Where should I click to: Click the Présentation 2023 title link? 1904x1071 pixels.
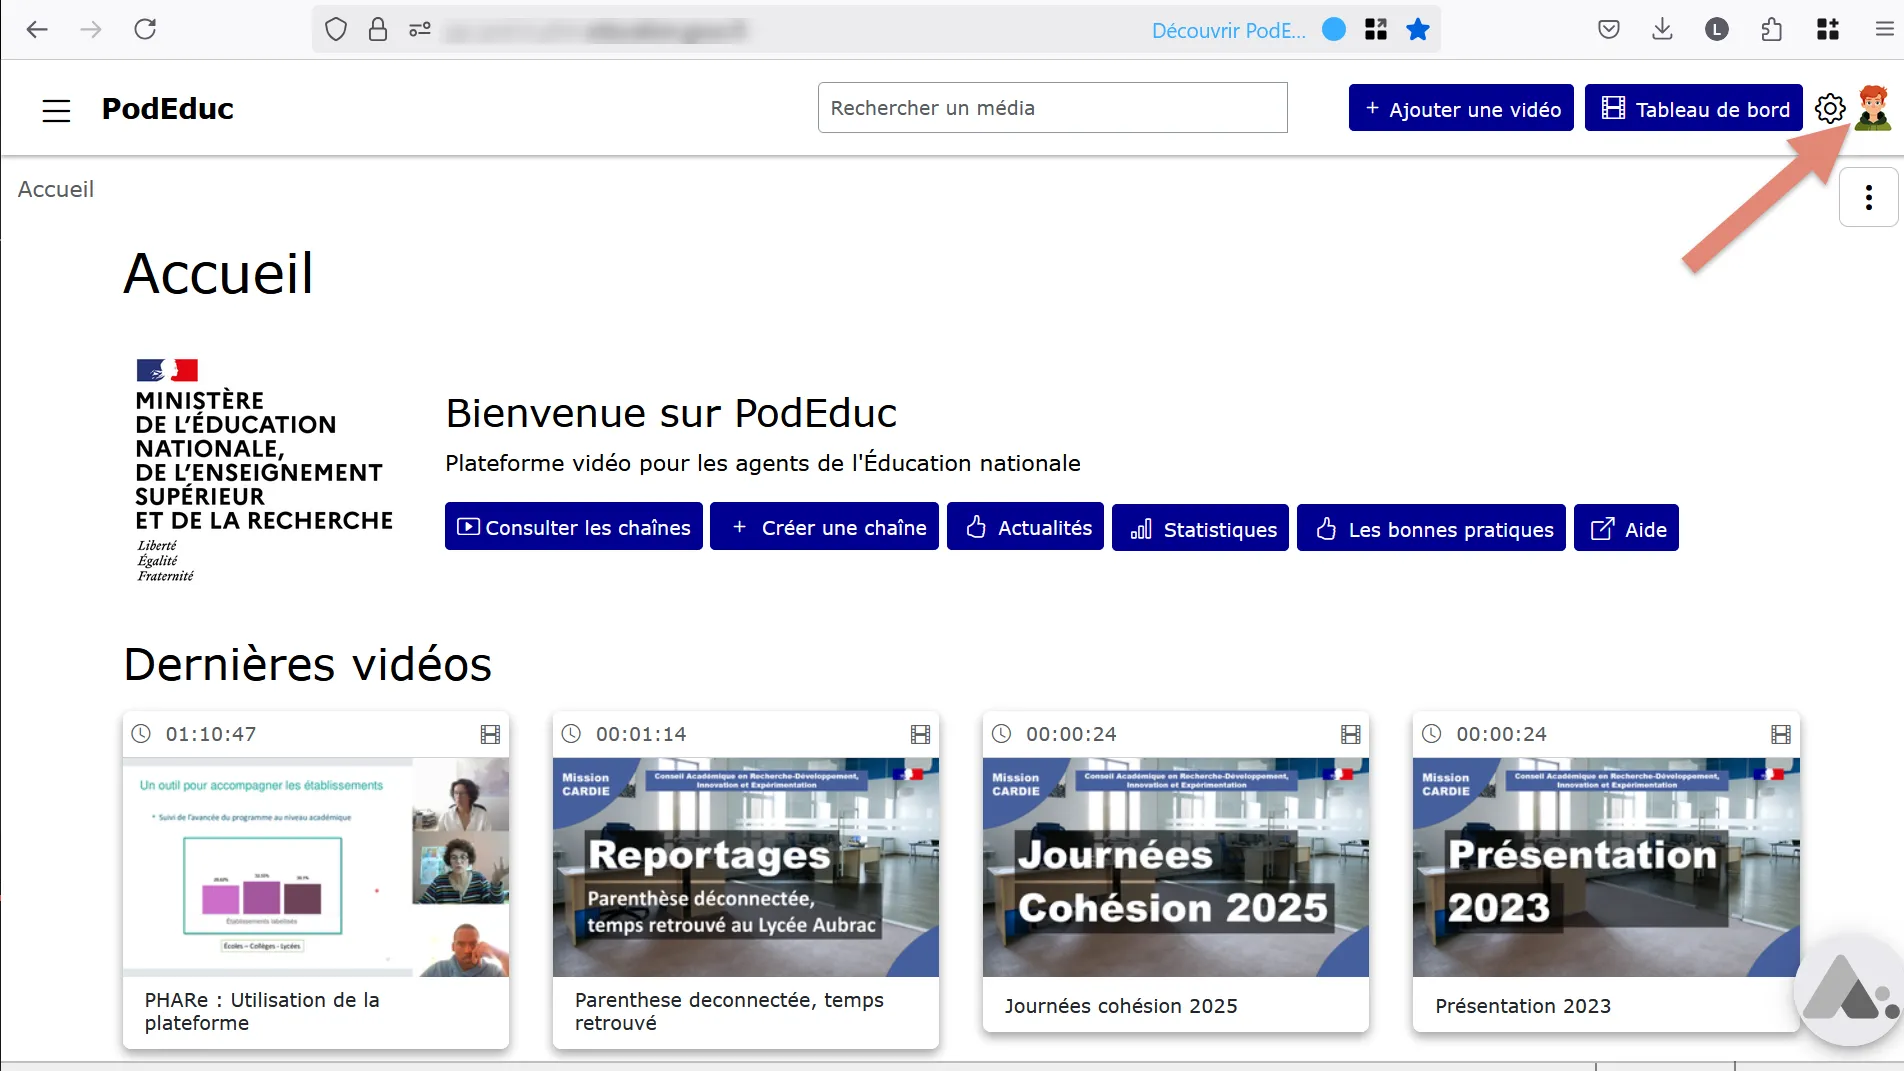click(x=1523, y=1006)
